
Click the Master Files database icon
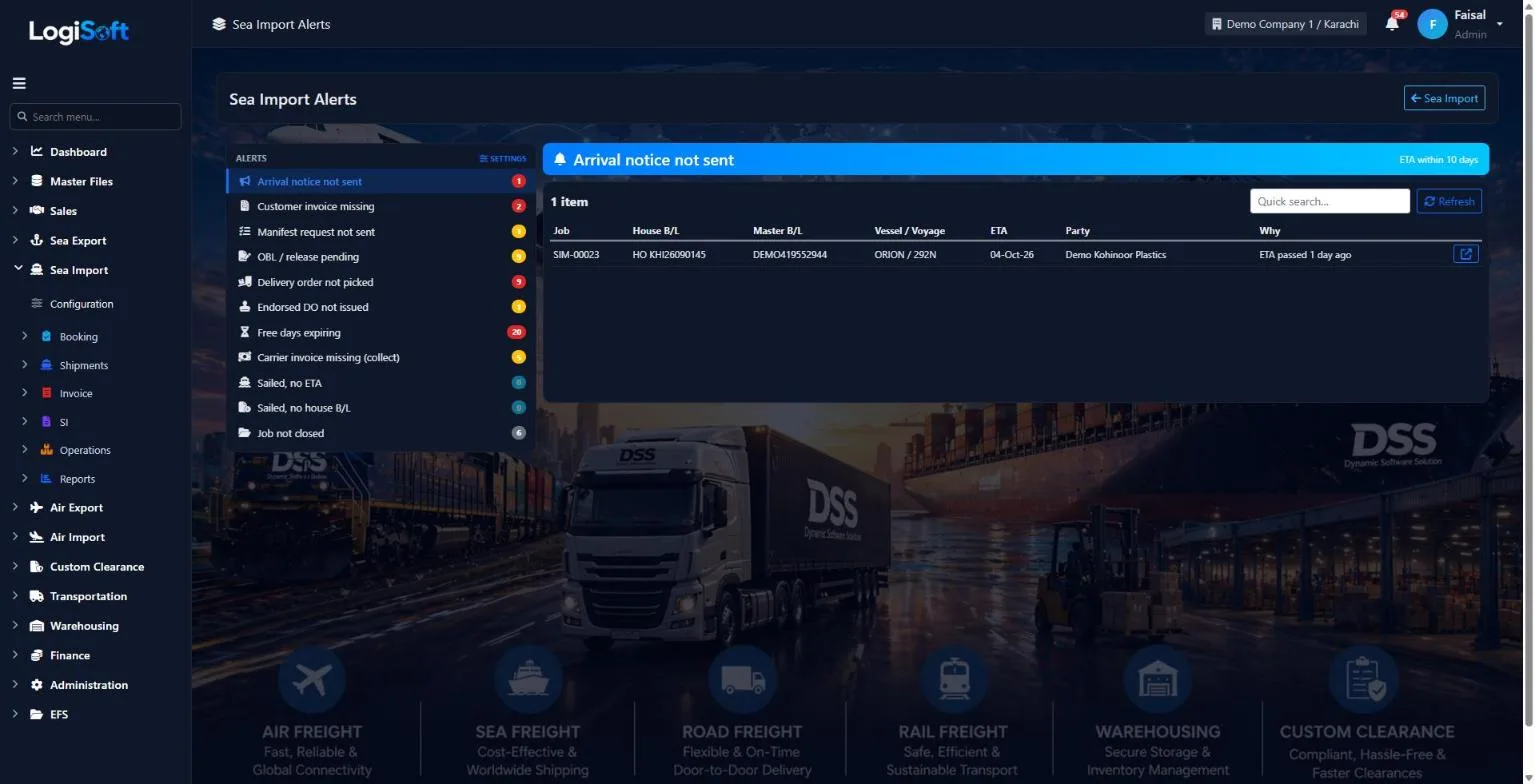coord(37,181)
